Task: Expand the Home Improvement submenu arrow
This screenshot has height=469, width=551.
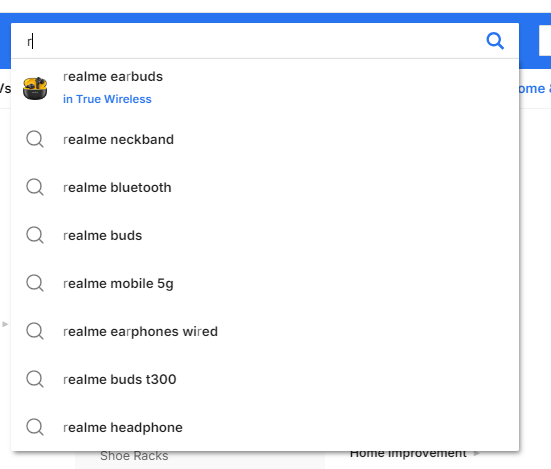Action: pos(476,453)
